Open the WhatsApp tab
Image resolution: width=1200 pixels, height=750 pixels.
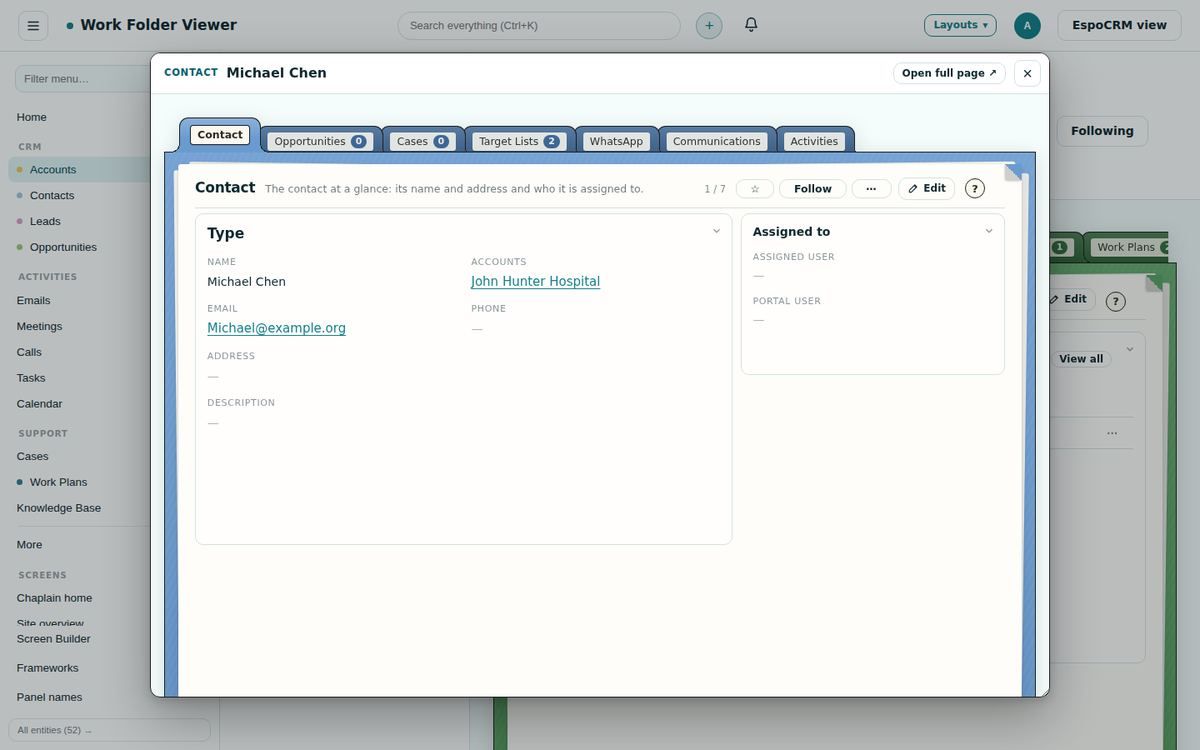(x=616, y=141)
